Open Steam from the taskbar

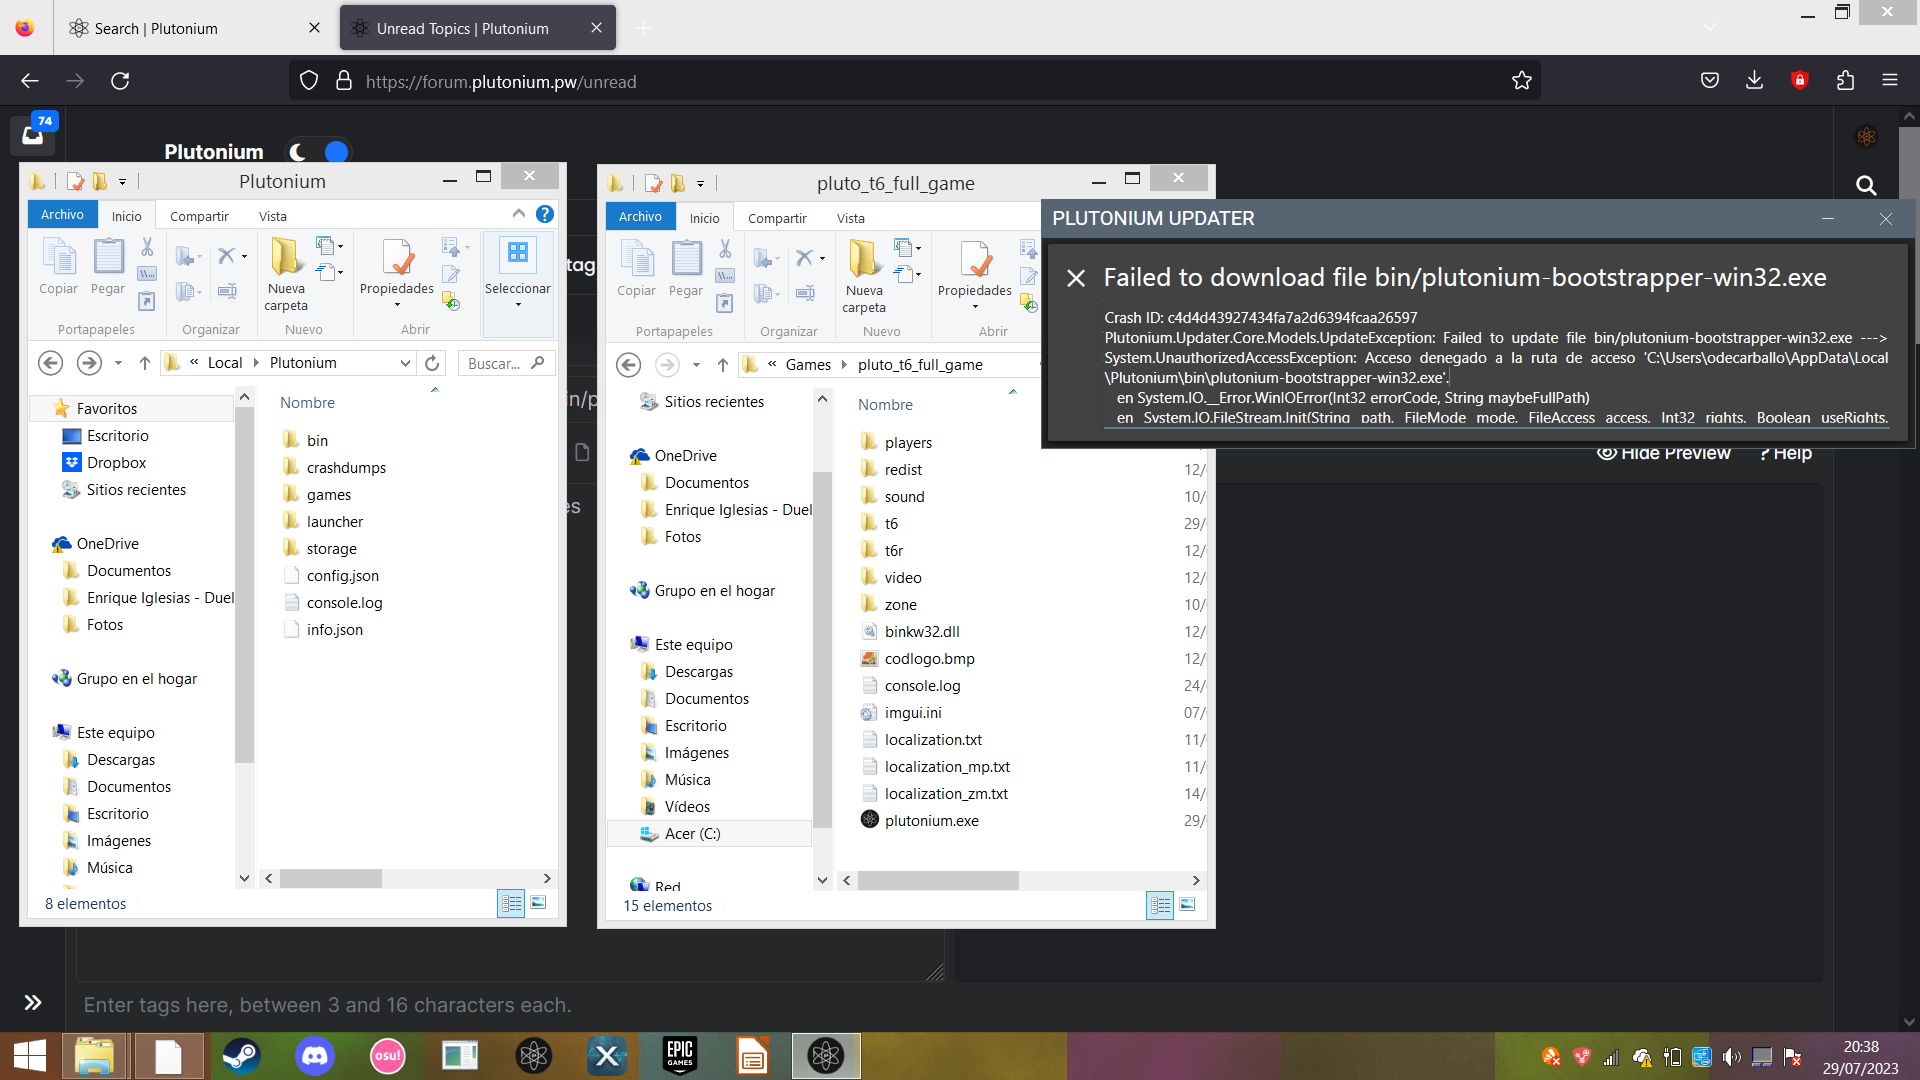(241, 1056)
